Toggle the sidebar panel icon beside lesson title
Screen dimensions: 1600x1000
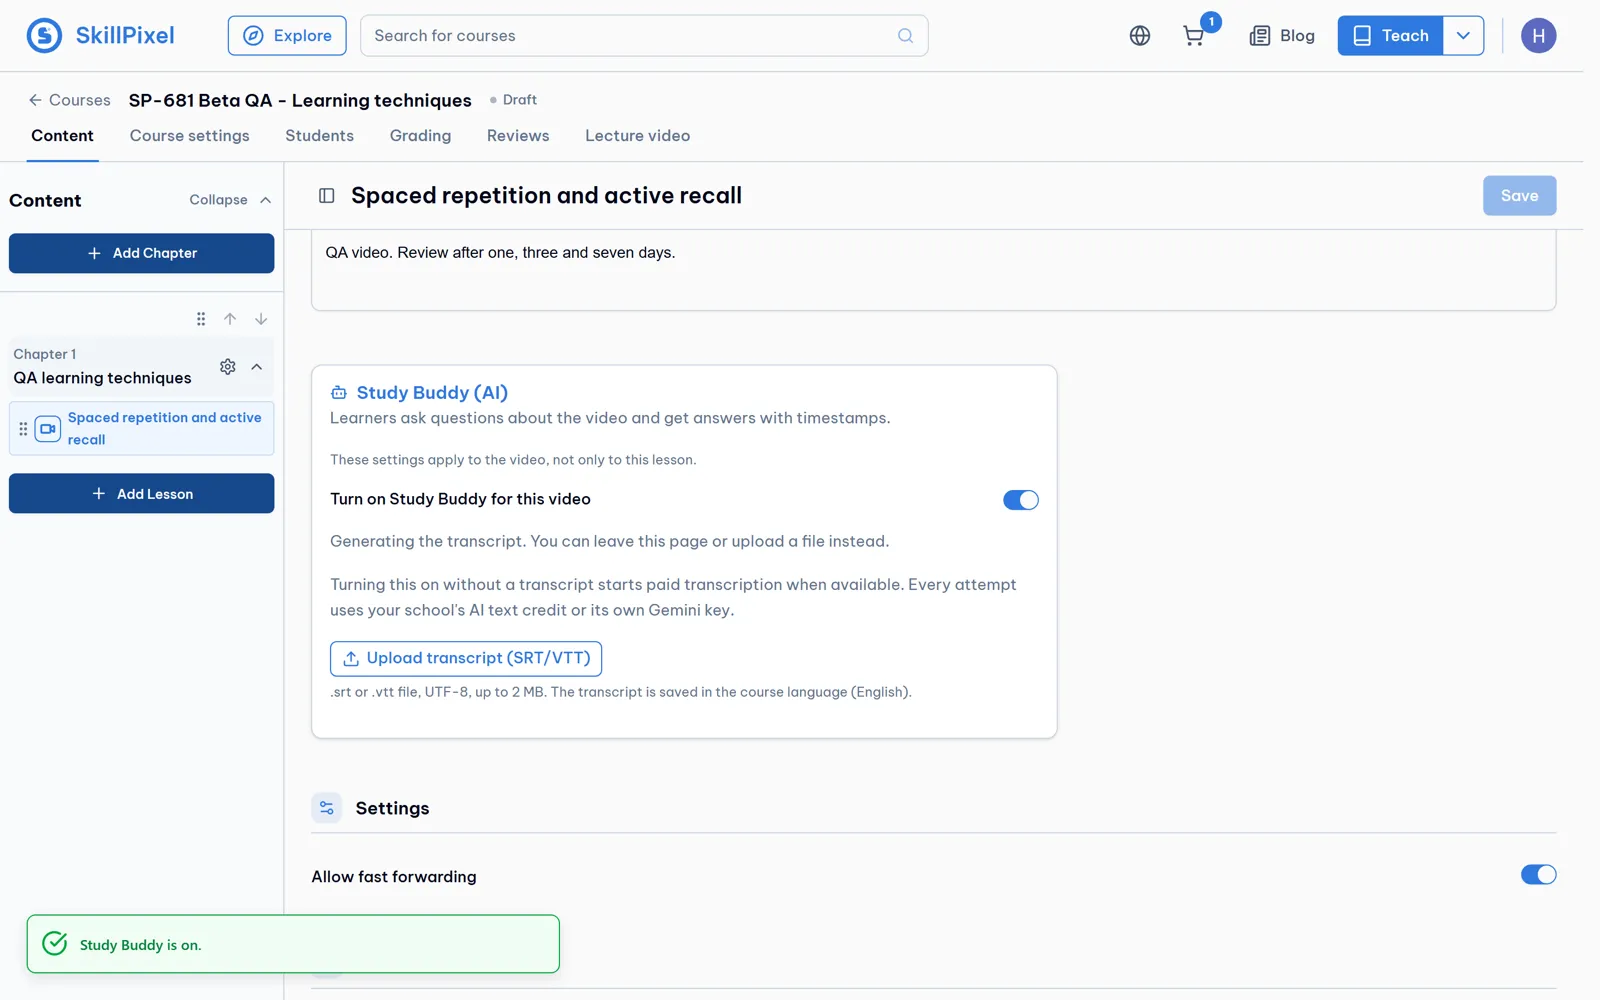tap(327, 196)
